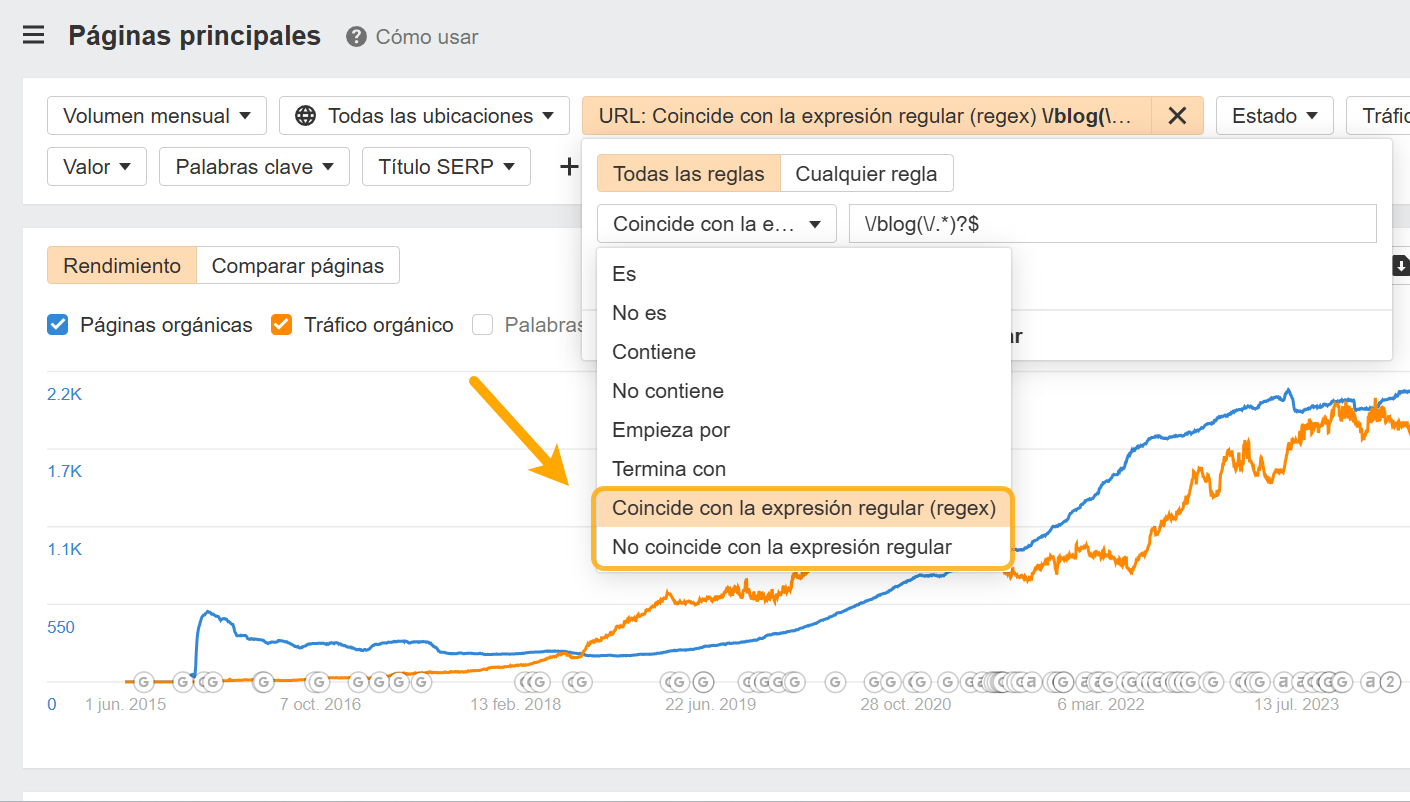Open the hamburger navigation menu
Viewport: 1410px width, 802px height.
point(33,34)
